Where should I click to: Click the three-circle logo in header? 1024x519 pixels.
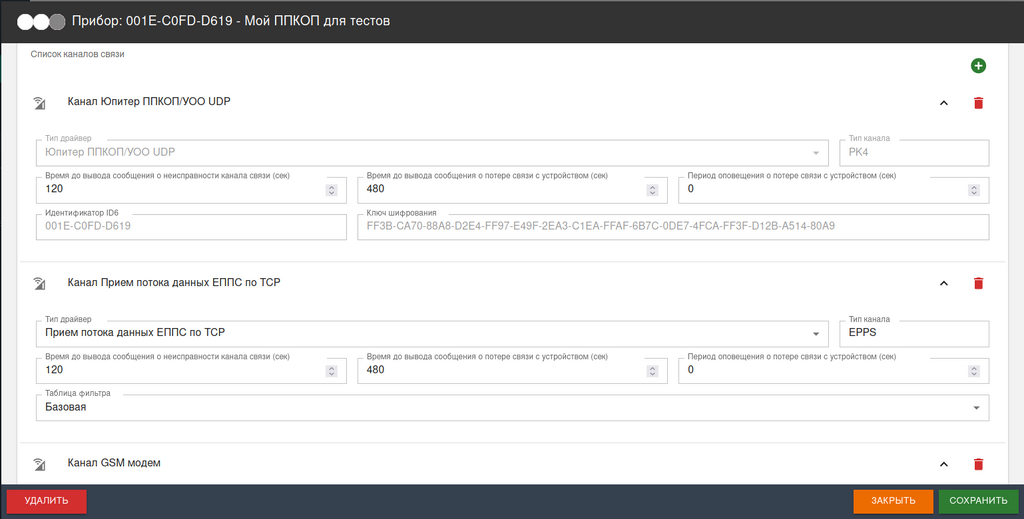41,21
